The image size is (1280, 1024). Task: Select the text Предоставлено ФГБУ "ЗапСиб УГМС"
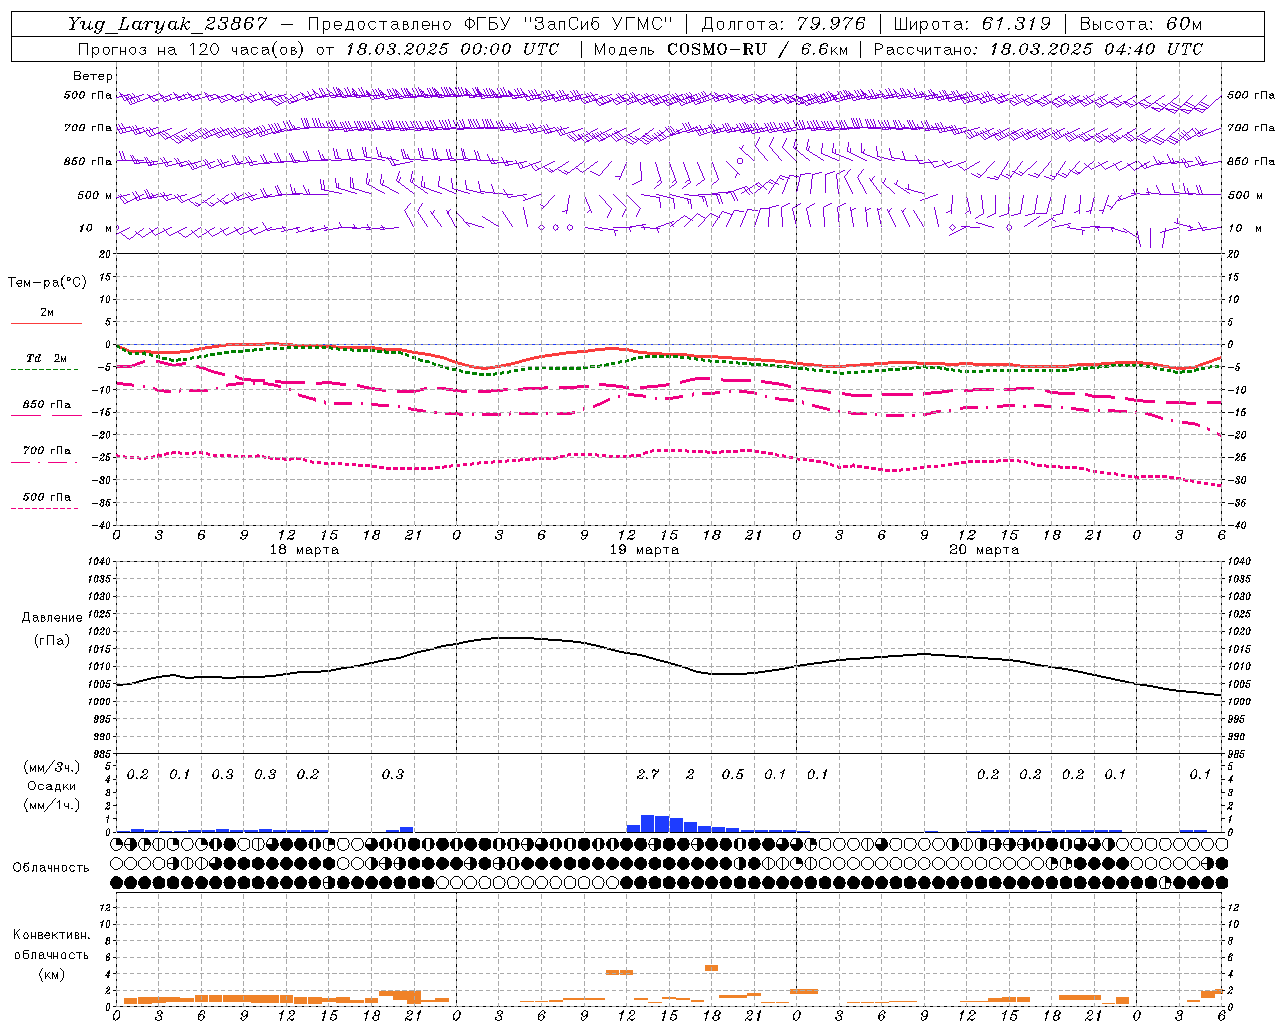[x=490, y=24]
